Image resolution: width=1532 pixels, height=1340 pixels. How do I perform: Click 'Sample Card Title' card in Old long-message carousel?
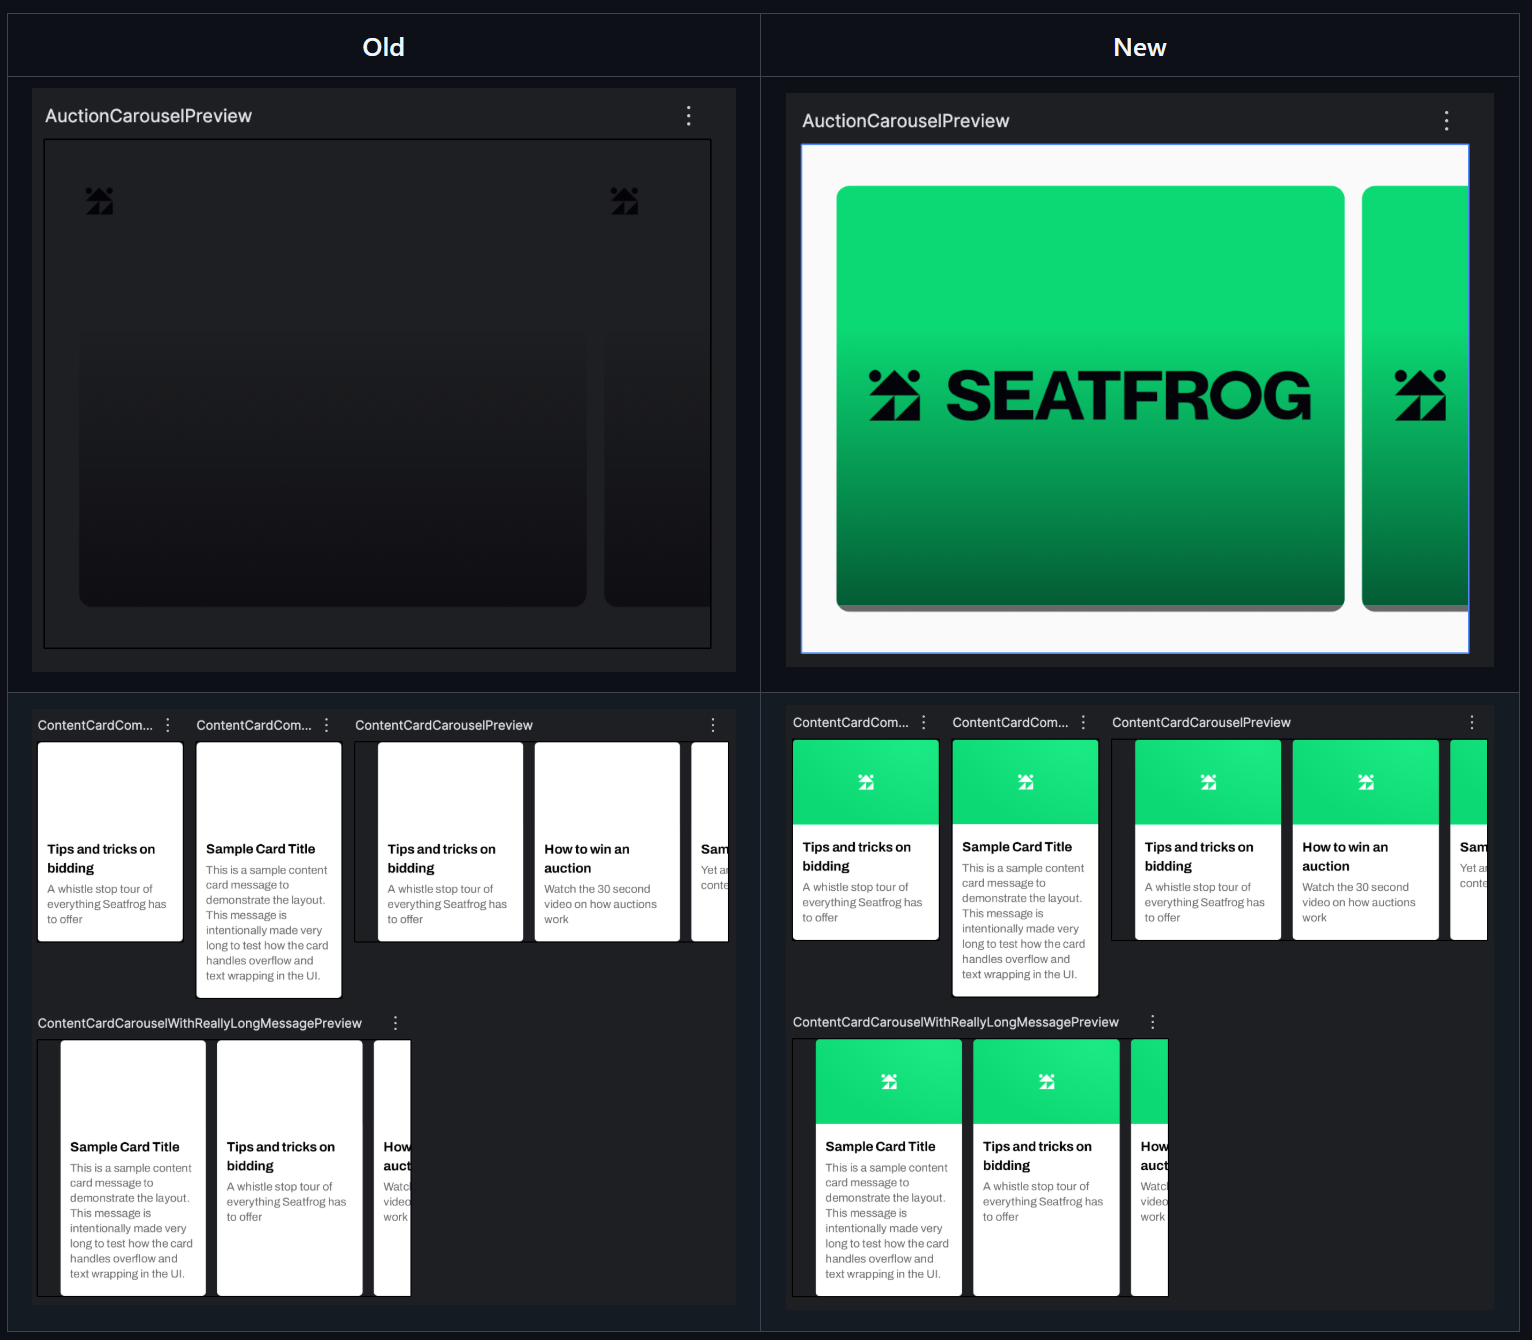(133, 1168)
